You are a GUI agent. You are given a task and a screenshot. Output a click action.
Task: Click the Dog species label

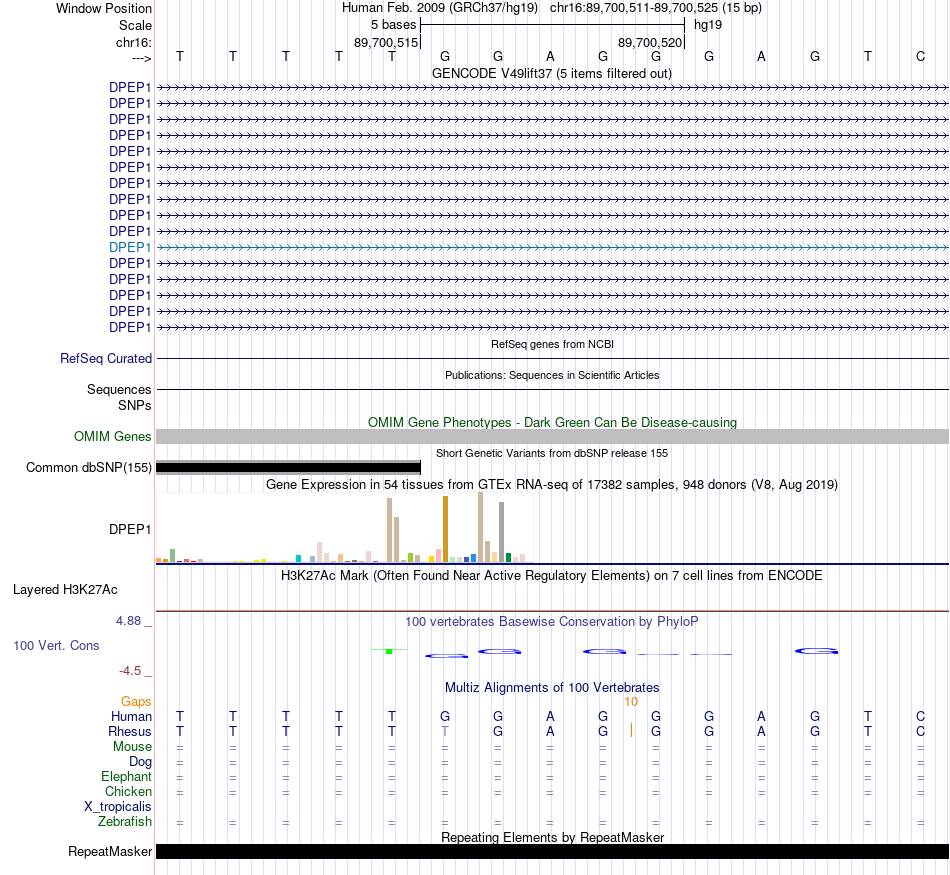(140, 762)
